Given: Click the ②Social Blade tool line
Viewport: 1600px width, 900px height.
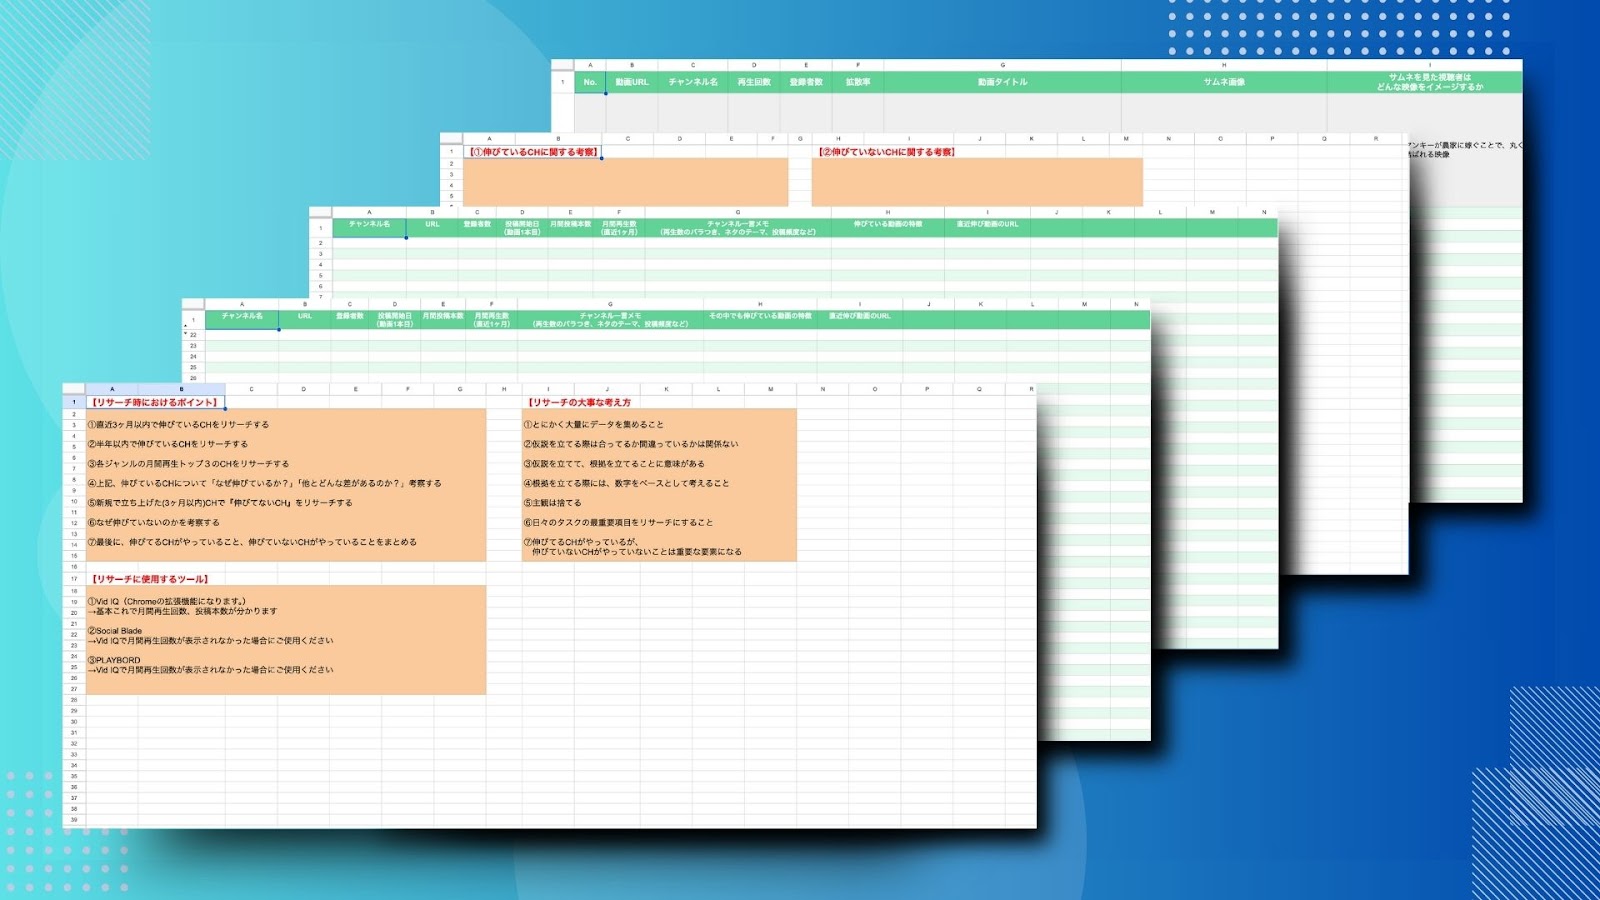Looking at the screenshot, I should tap(115, 631).
